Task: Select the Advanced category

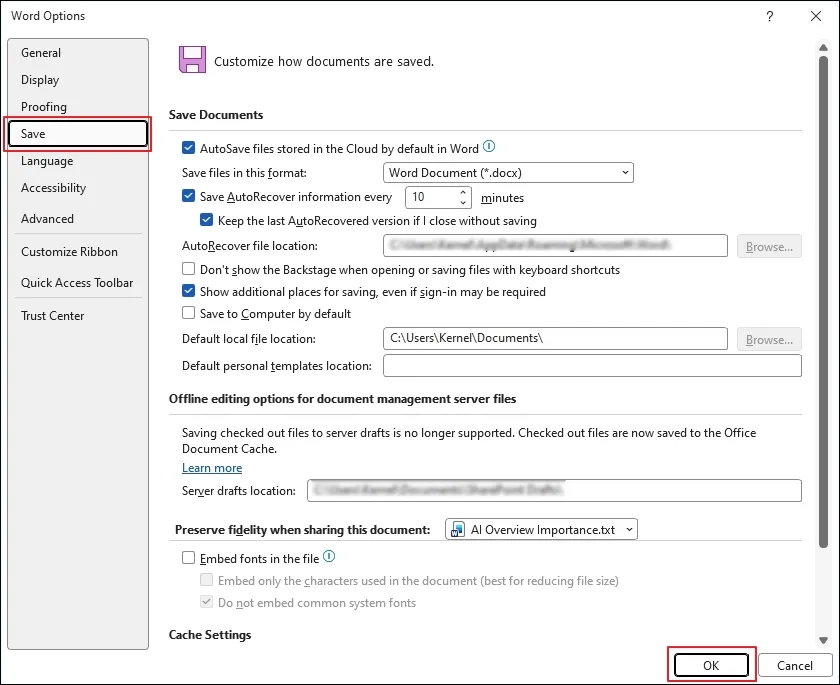Action: [48, 219]
